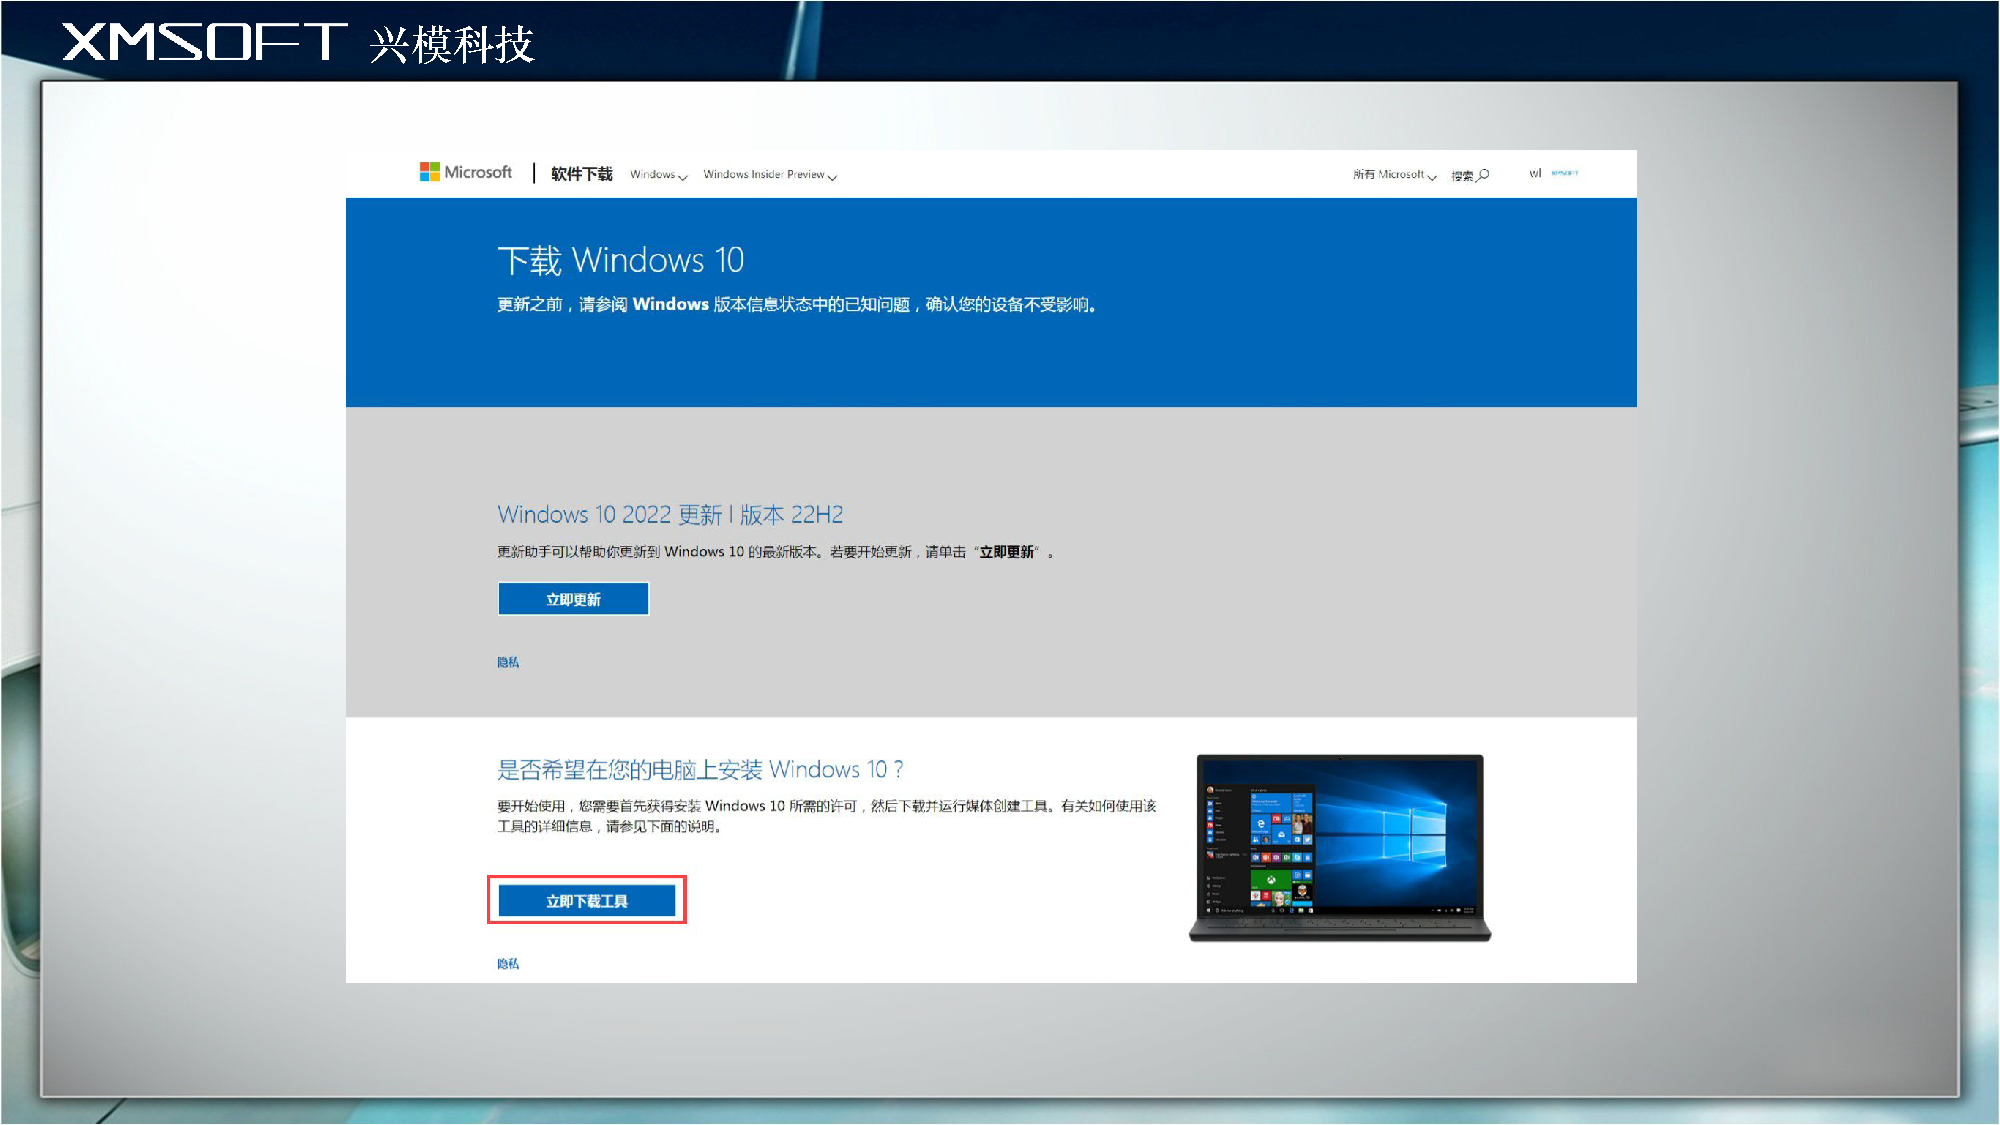This screenshot has width=2000, height=1125.
Task: Open 隐私 link under 立即下载工具
Action: [x=508, y=964]
